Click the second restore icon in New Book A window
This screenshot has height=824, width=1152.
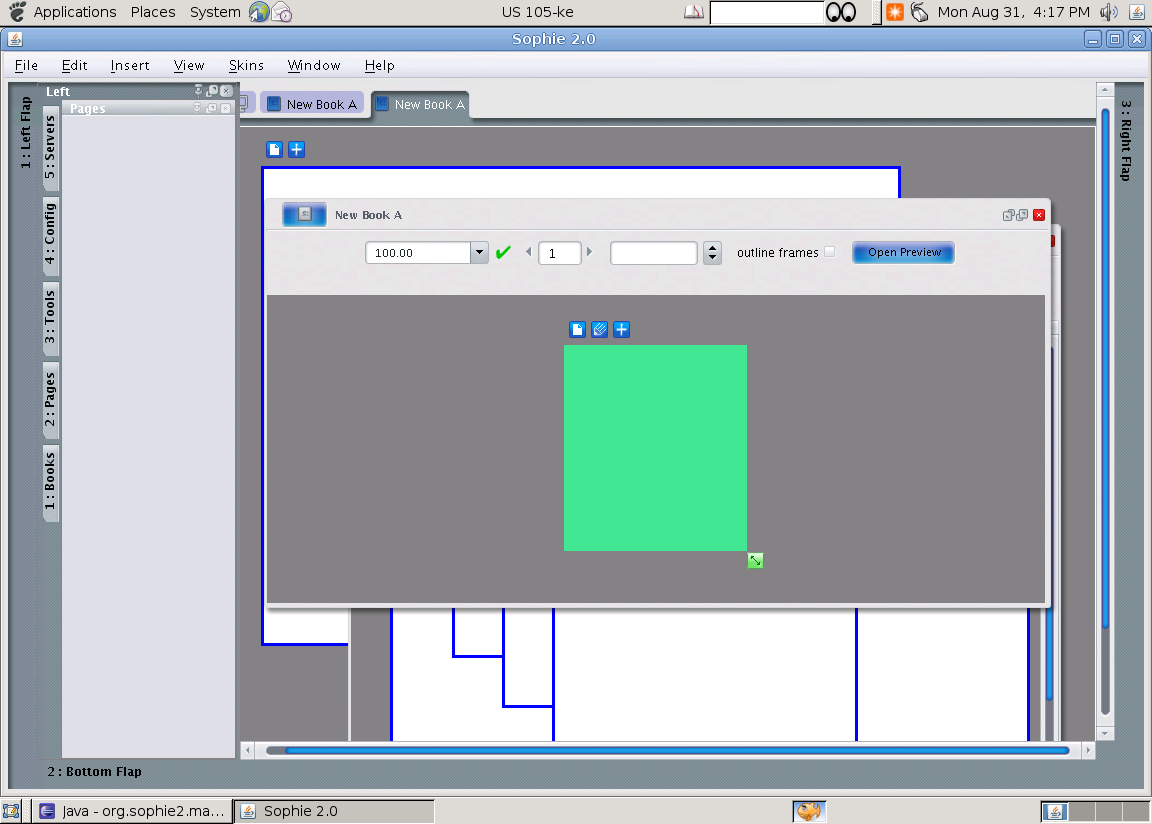coord(1022,215)
